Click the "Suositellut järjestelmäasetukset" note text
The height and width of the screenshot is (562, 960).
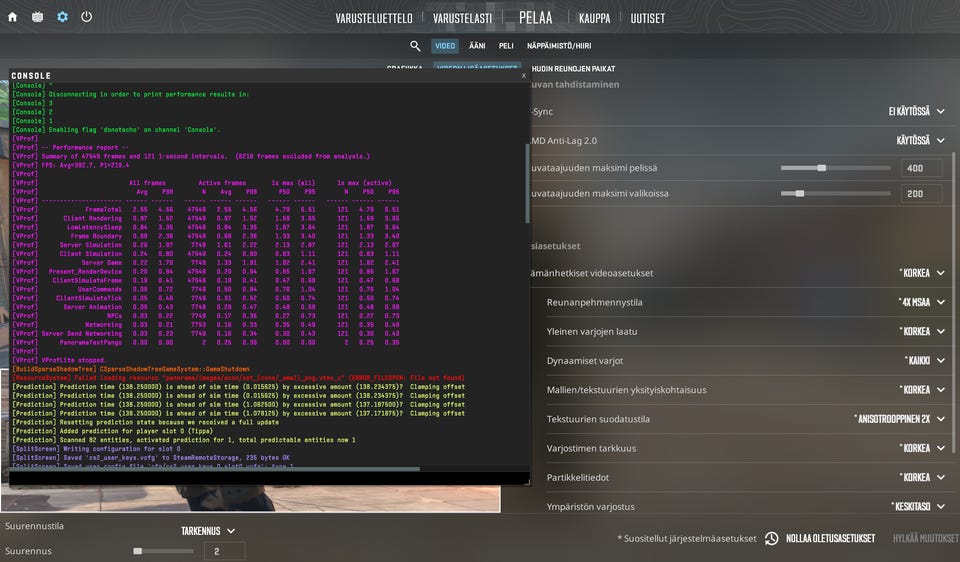[687, 538]
